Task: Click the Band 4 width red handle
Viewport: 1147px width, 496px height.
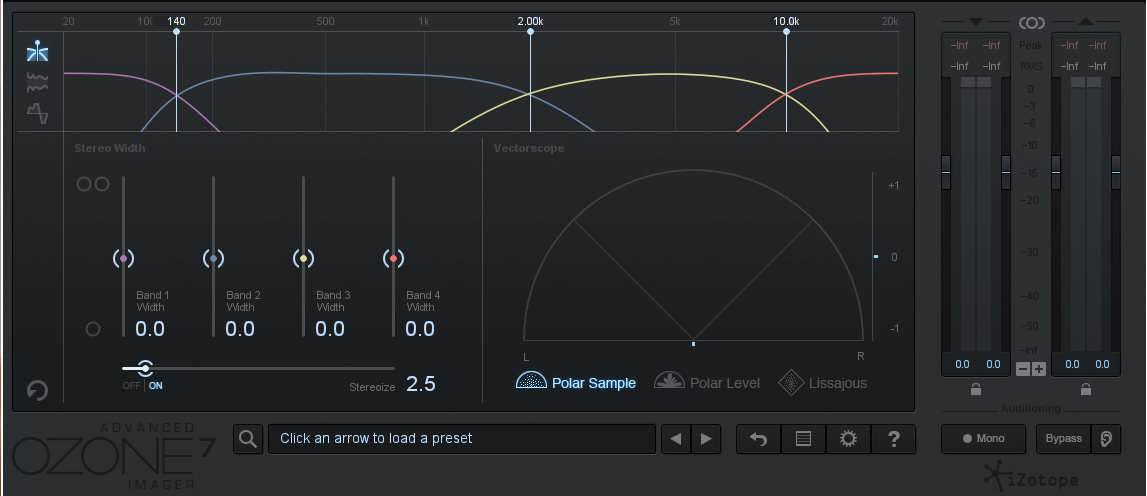Action: coord(394,258)
